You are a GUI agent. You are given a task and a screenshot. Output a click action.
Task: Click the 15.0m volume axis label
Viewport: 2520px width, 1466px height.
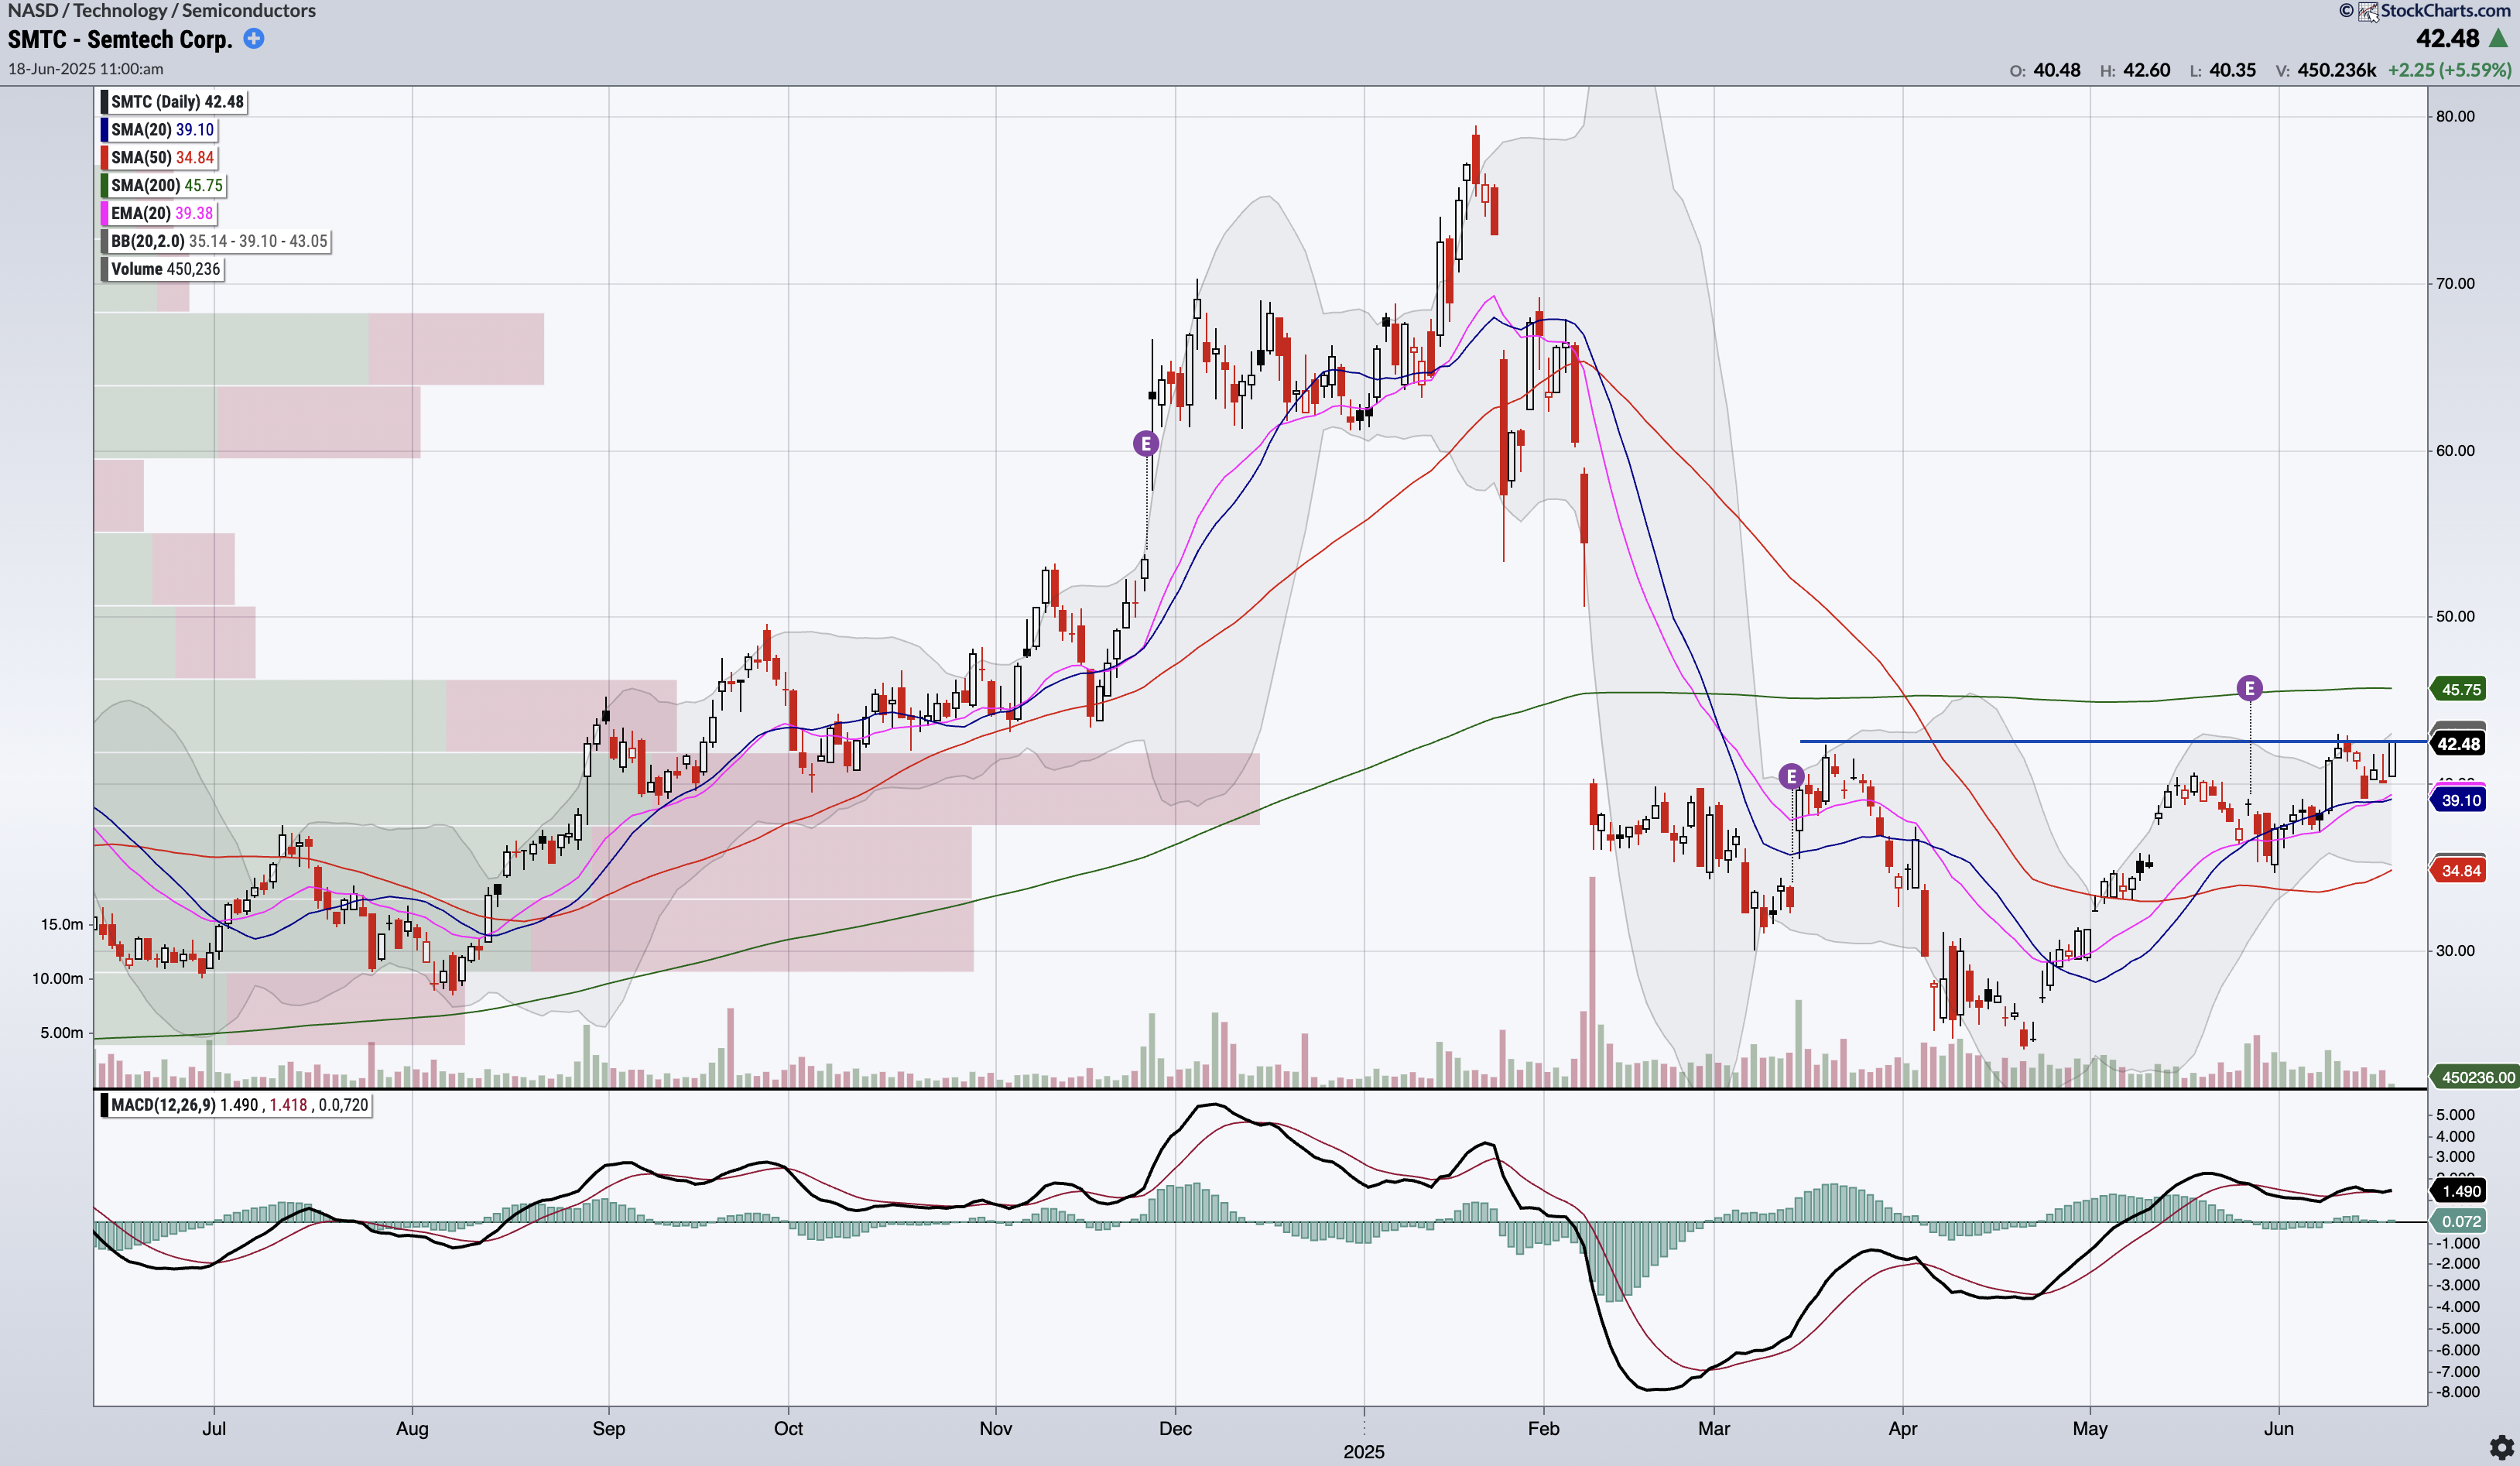tap(62, 925)
